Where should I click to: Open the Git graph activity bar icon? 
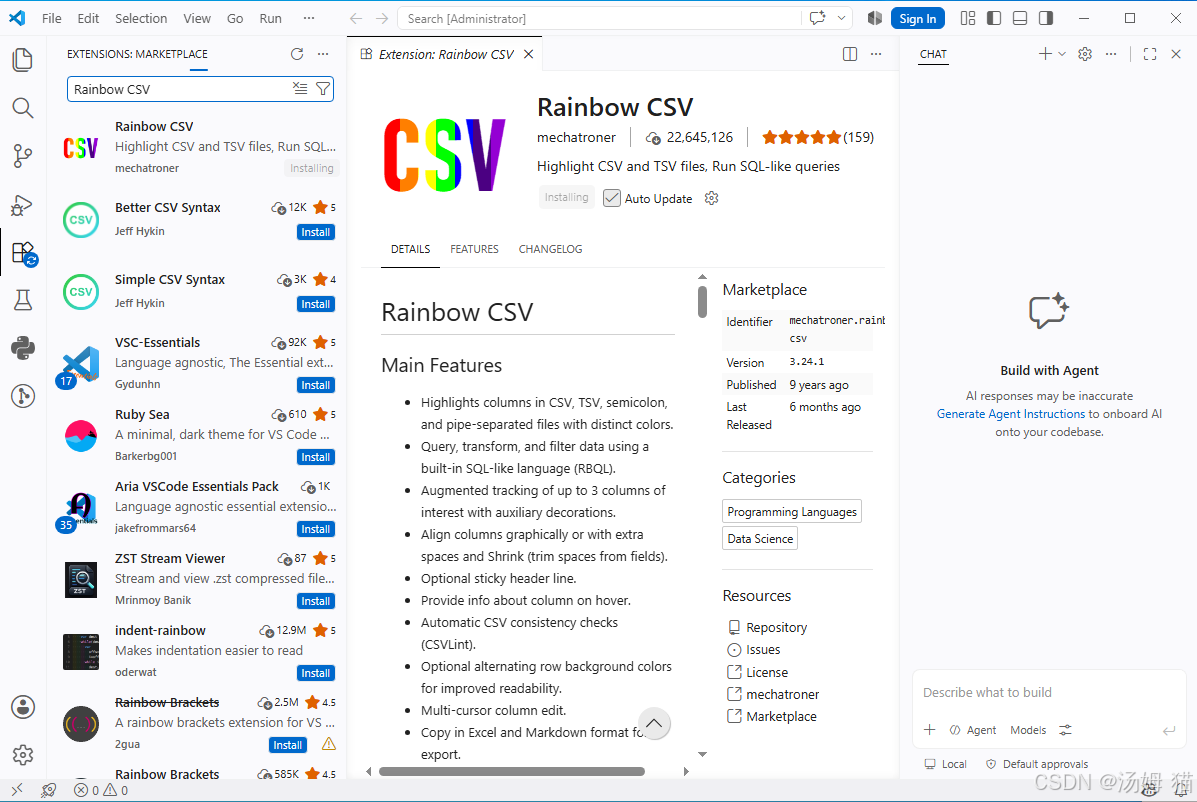[x=23, y=396]
